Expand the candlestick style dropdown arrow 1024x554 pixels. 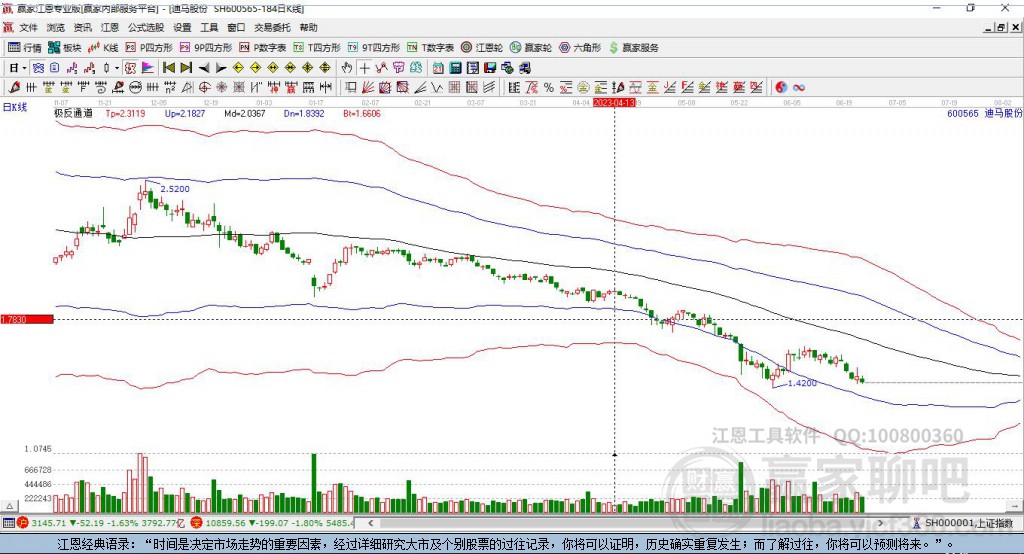pyautogui.click(x=117, y=68)
